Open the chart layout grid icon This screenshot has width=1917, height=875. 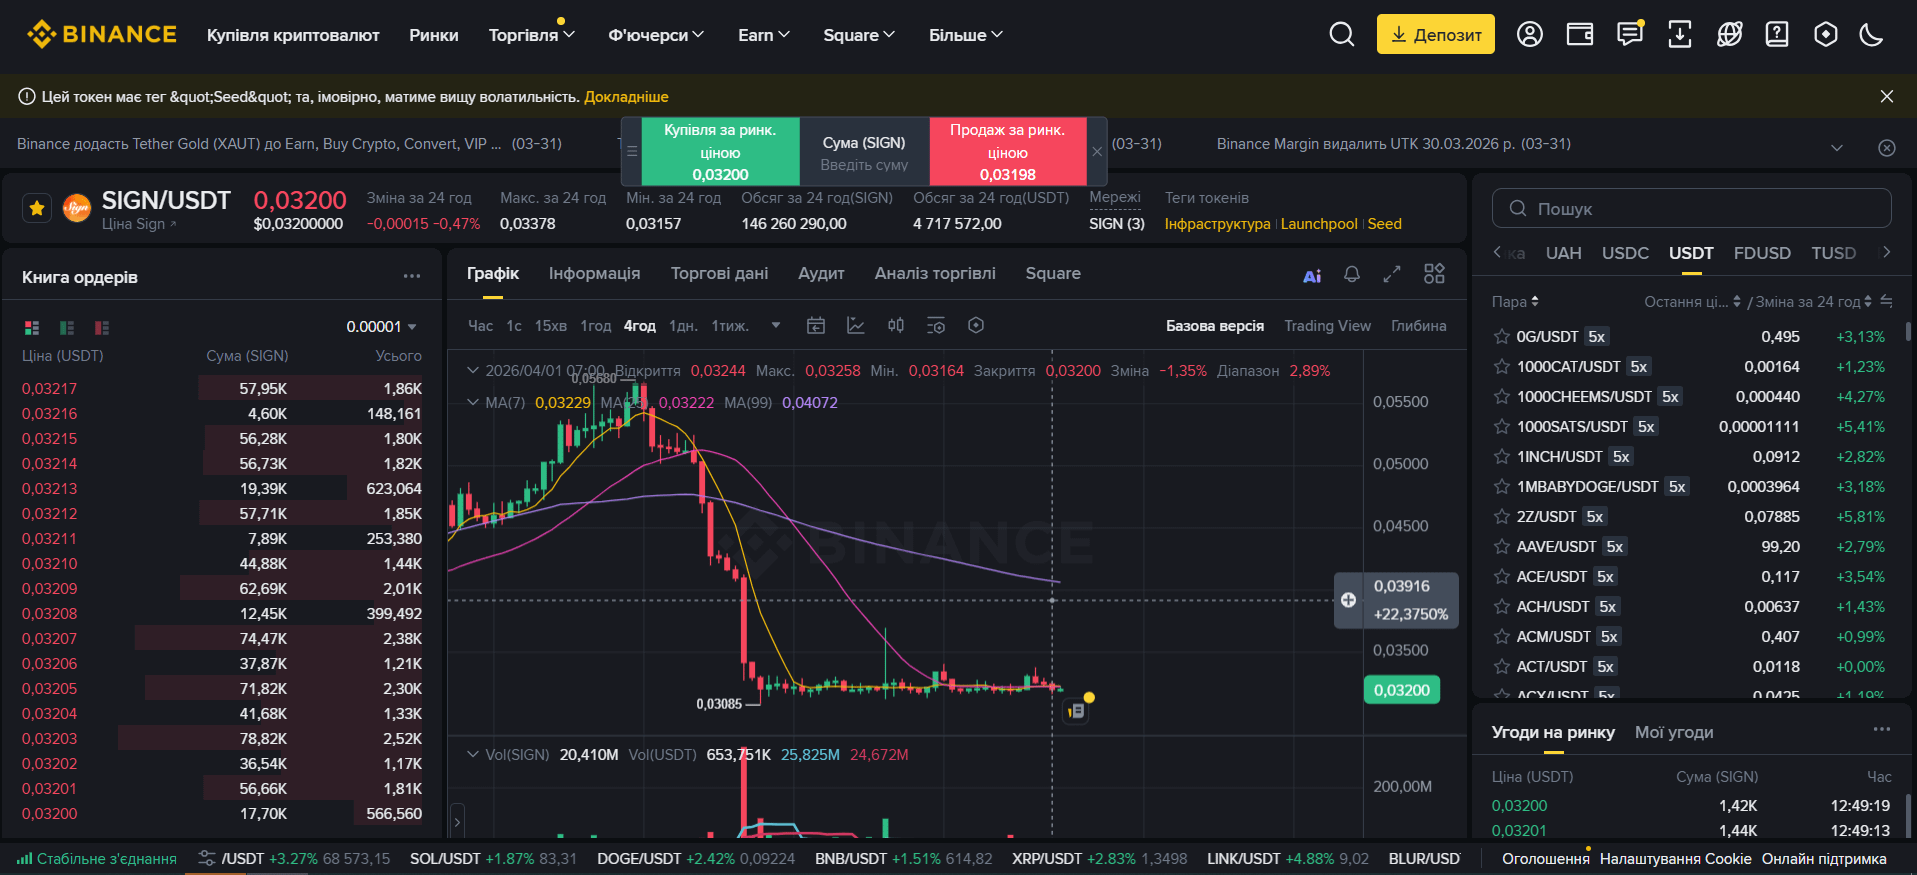pos(1434,274)
